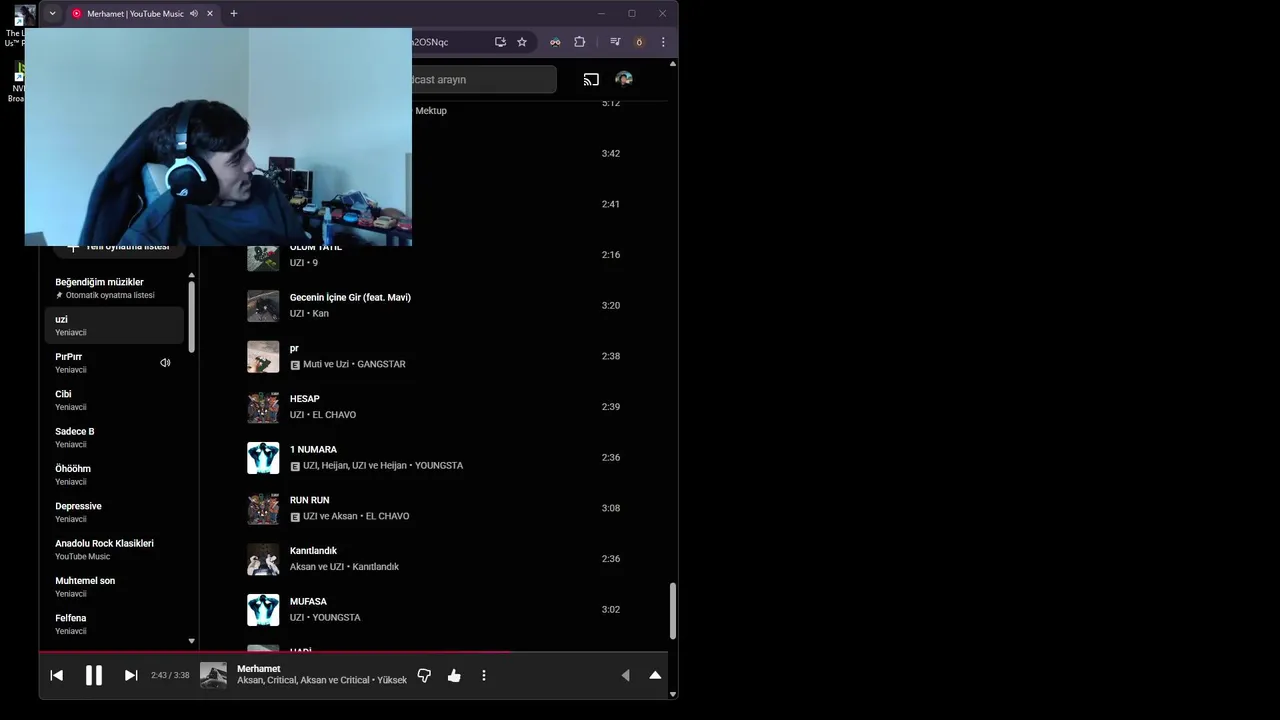Open the Sadece B playlist
Viewport: 1280px width, 720px height.
coord(114,437)
